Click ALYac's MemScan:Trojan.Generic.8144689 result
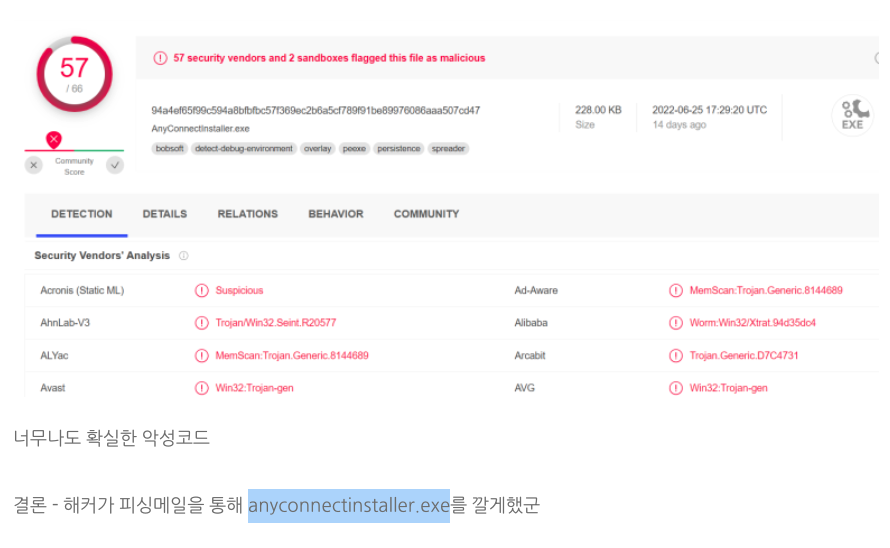The height and width of the screenshot is (548, 890). pos(292,356)
